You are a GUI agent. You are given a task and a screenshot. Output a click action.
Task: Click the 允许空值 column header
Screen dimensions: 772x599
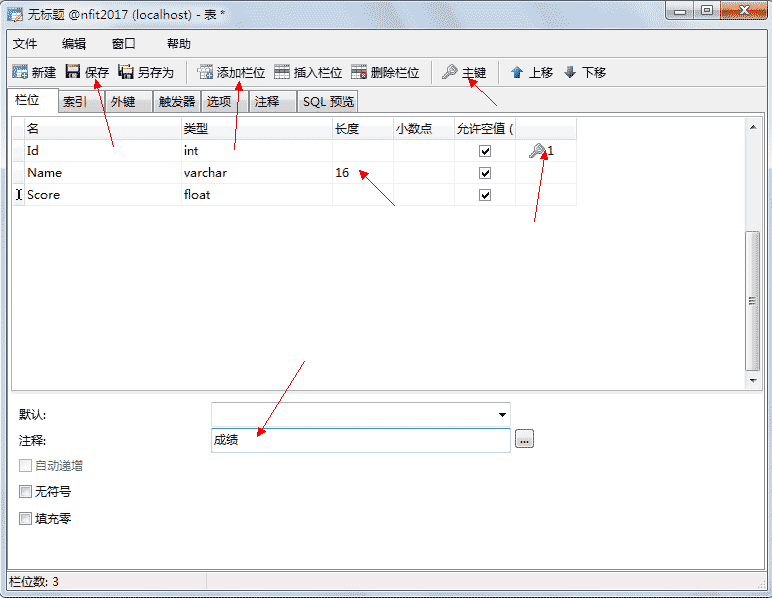click(x=485, y=129)
